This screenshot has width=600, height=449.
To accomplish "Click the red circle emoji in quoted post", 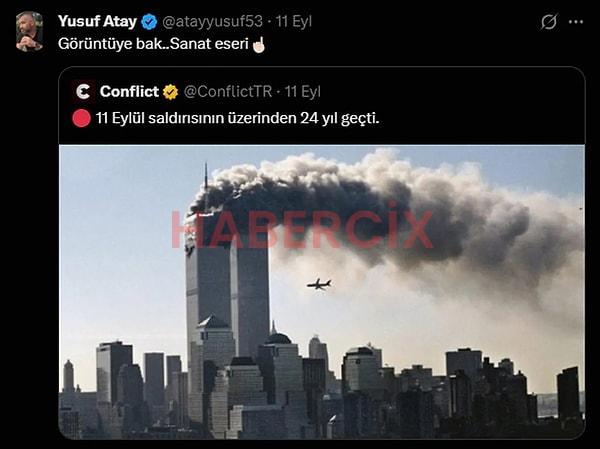I will [x=82, y=118].
